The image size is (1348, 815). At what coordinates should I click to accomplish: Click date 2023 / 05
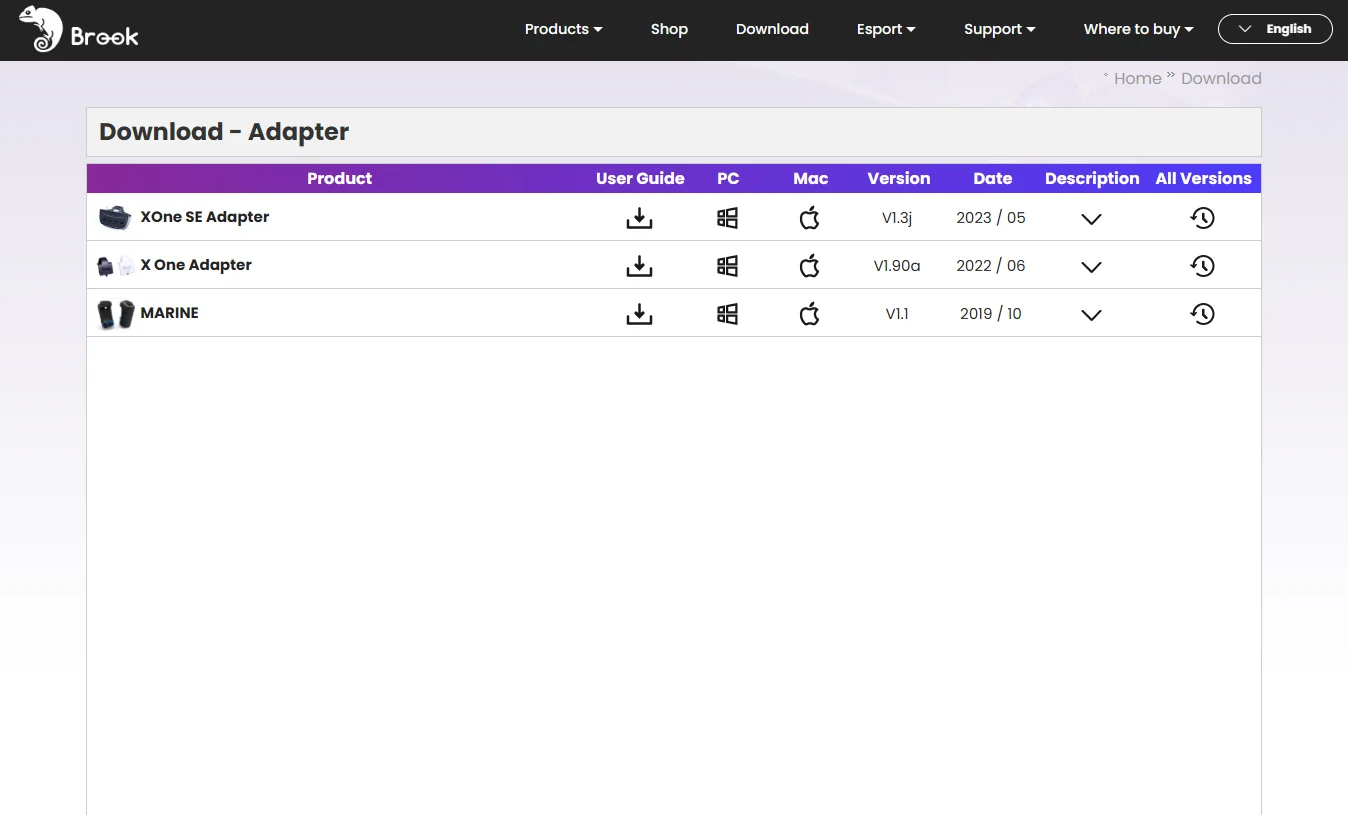991,218
